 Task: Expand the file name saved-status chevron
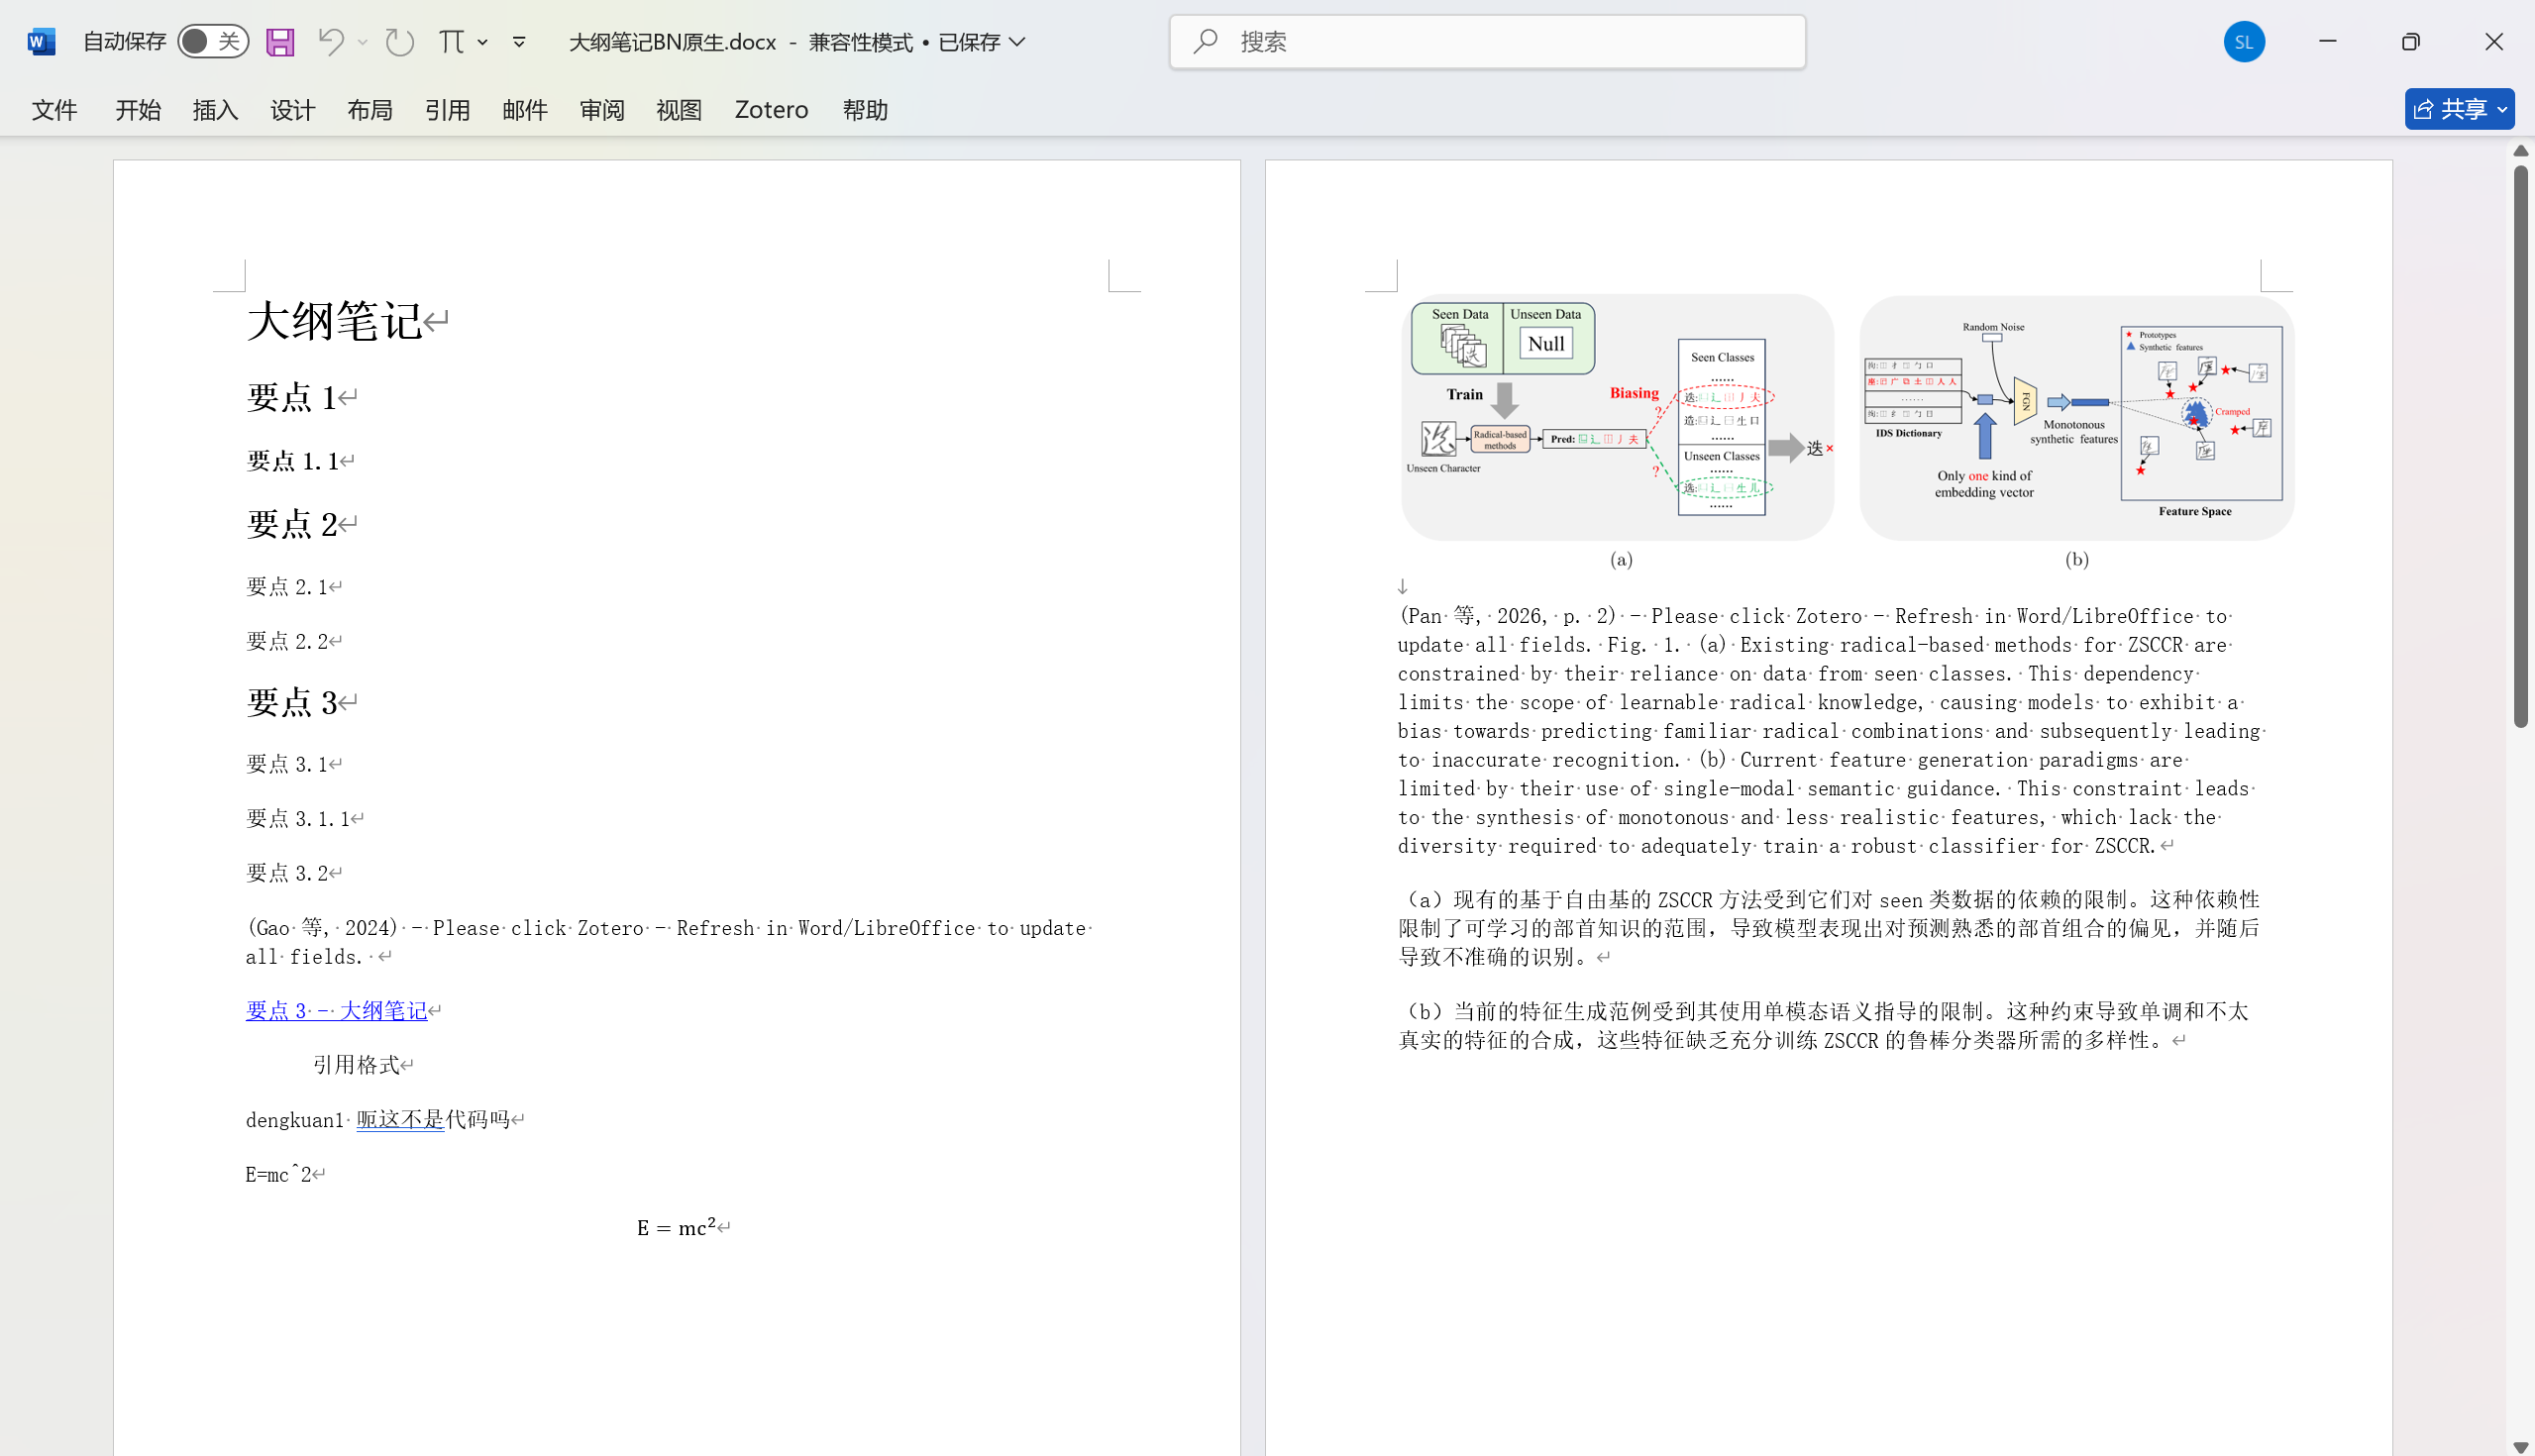pyautogui.click(x=1018, y=42)
